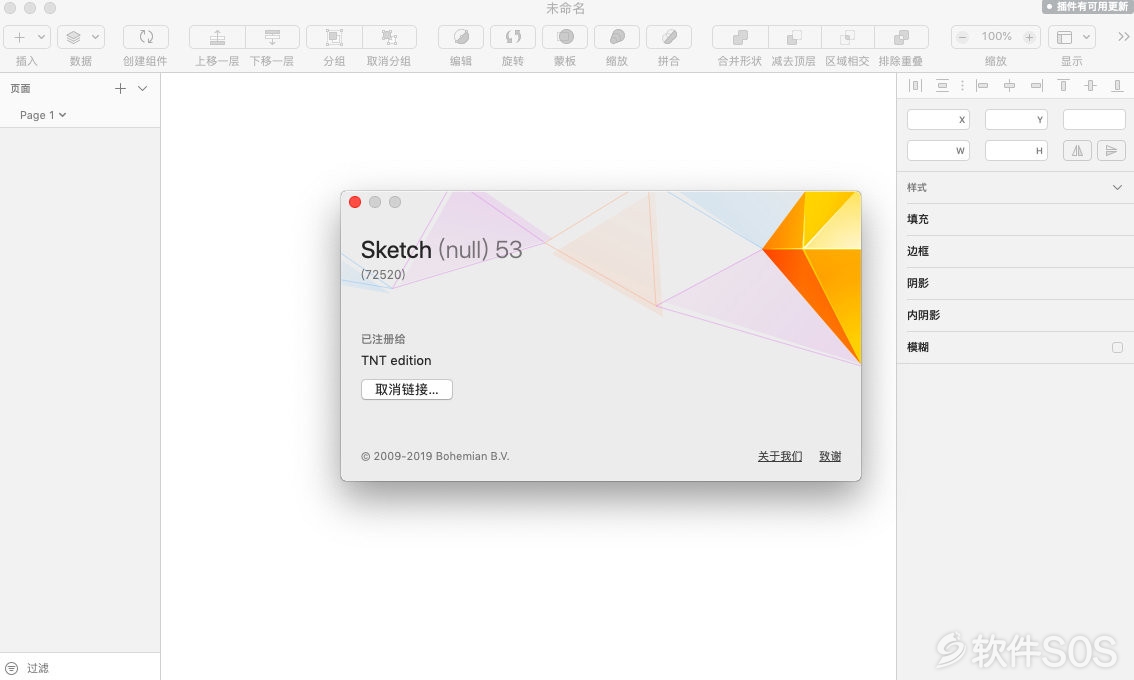Click the 拼合 flatten icon
The height and width of the screenshot is (680, 1134).
(x=669, y=37)
